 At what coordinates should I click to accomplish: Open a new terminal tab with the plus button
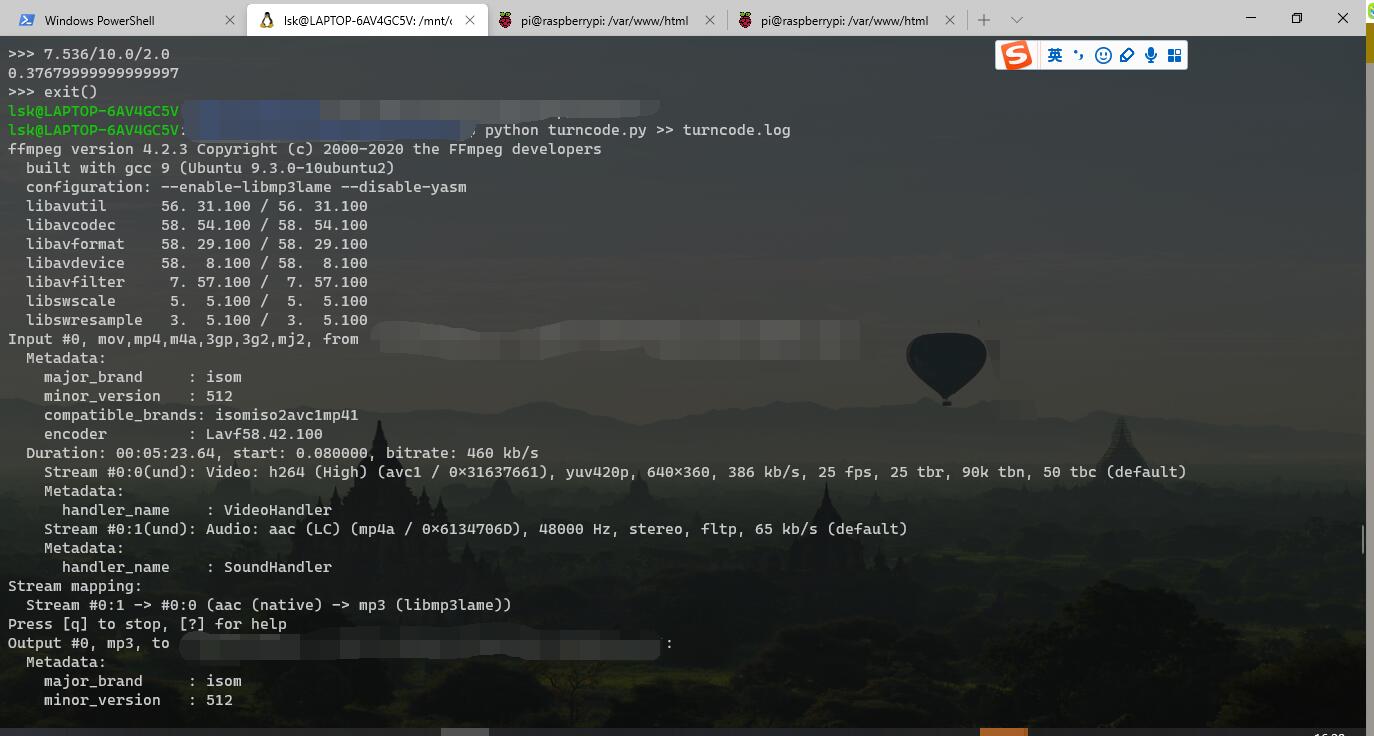tap(984, 20)
